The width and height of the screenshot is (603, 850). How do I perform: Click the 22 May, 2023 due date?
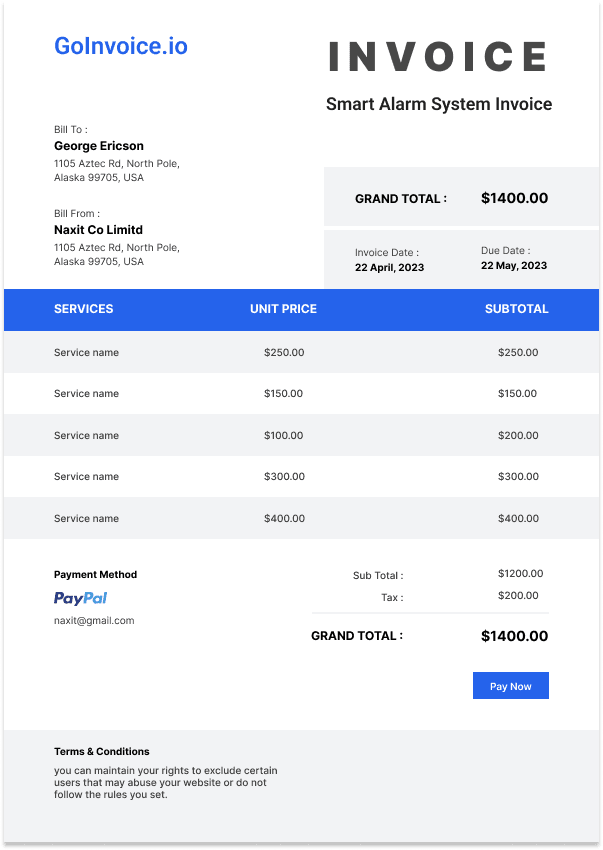[x=514, y=266]
